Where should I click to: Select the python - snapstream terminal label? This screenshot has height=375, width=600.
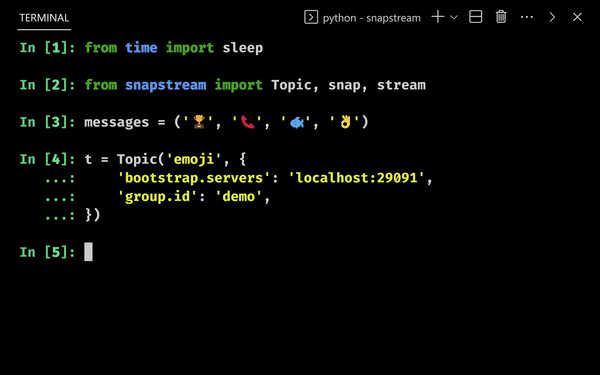(372, 18)
